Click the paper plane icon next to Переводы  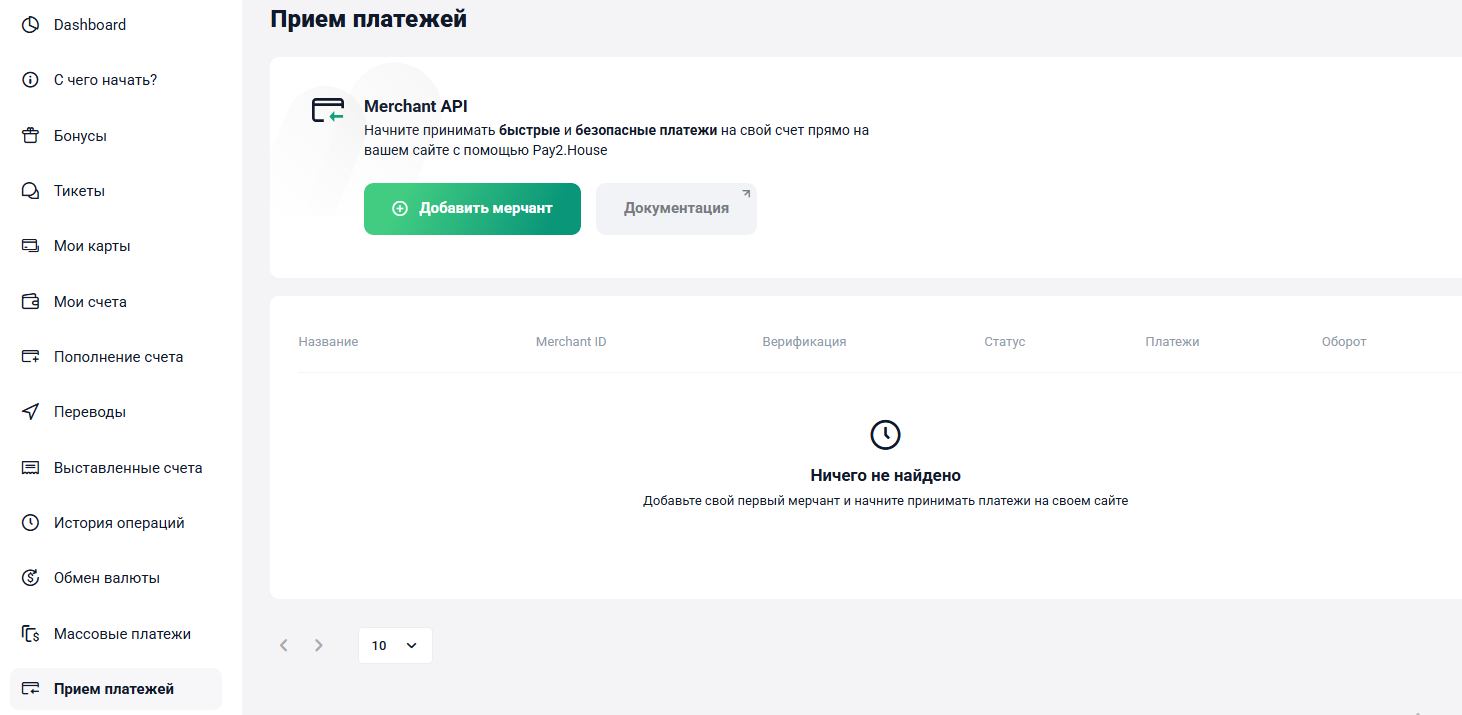(30, 412)
